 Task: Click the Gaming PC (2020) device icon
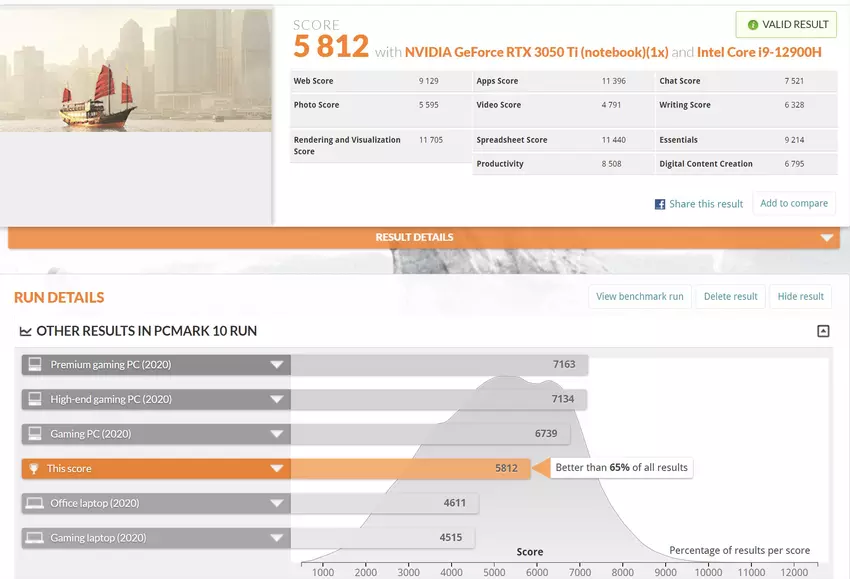point(35,434)
